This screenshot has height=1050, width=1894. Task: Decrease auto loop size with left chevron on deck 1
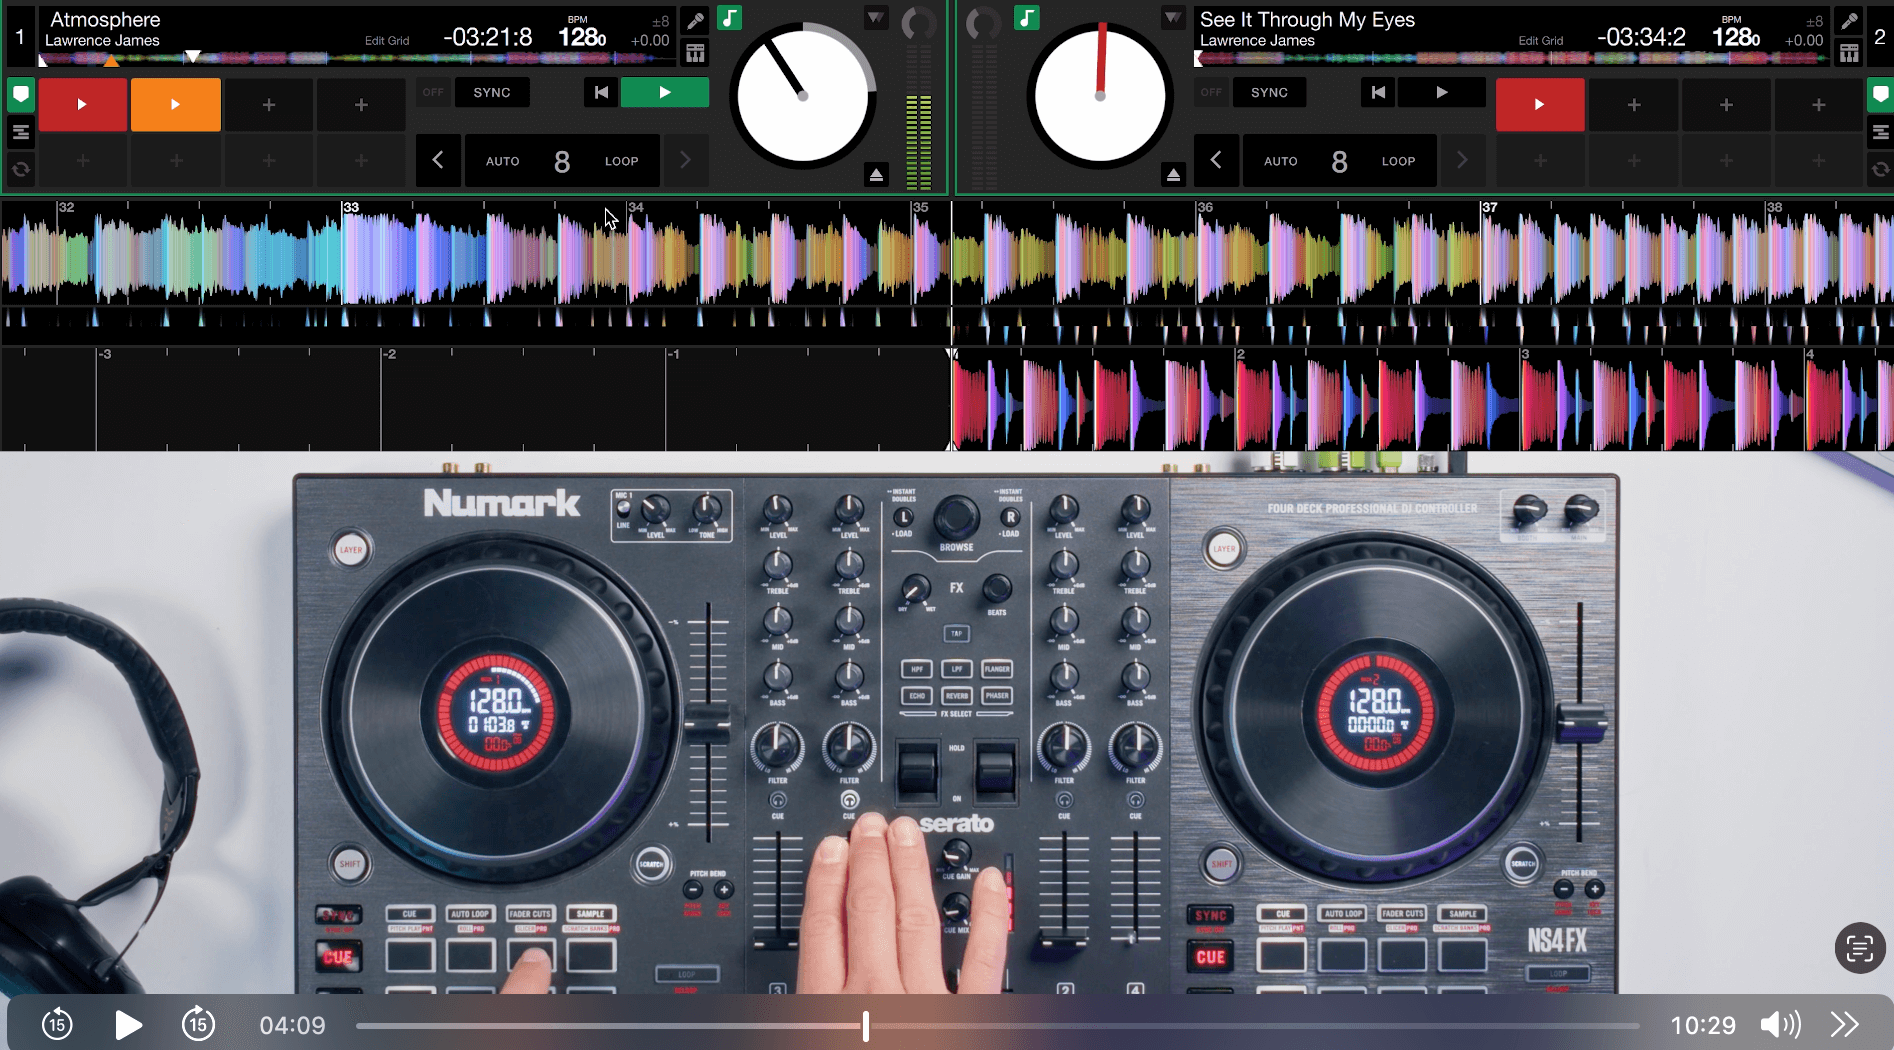[438, 160]
